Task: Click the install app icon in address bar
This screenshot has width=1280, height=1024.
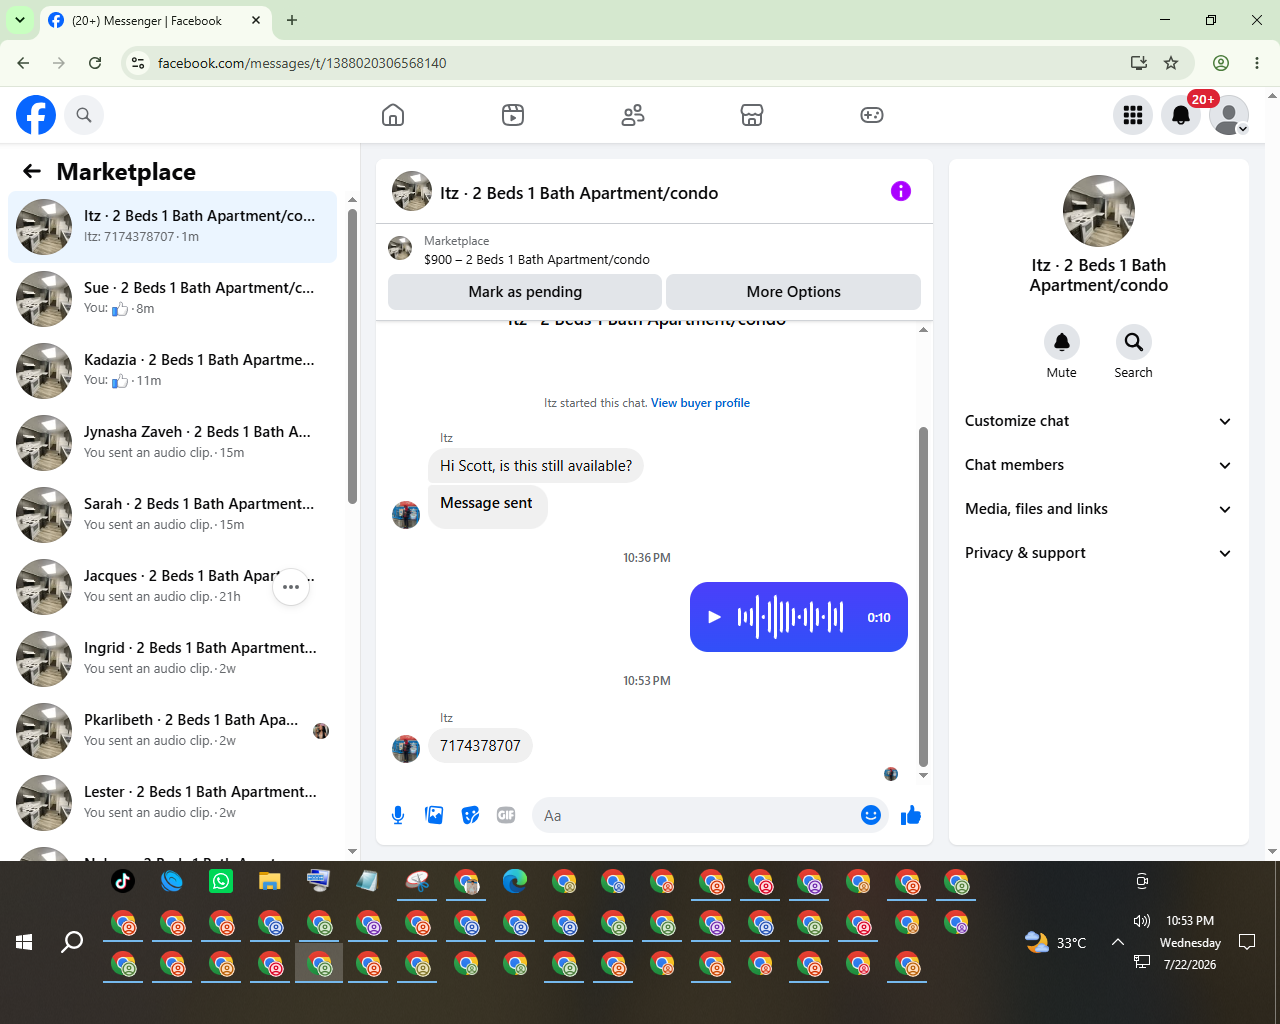Action: click(x=1138, y=63)
